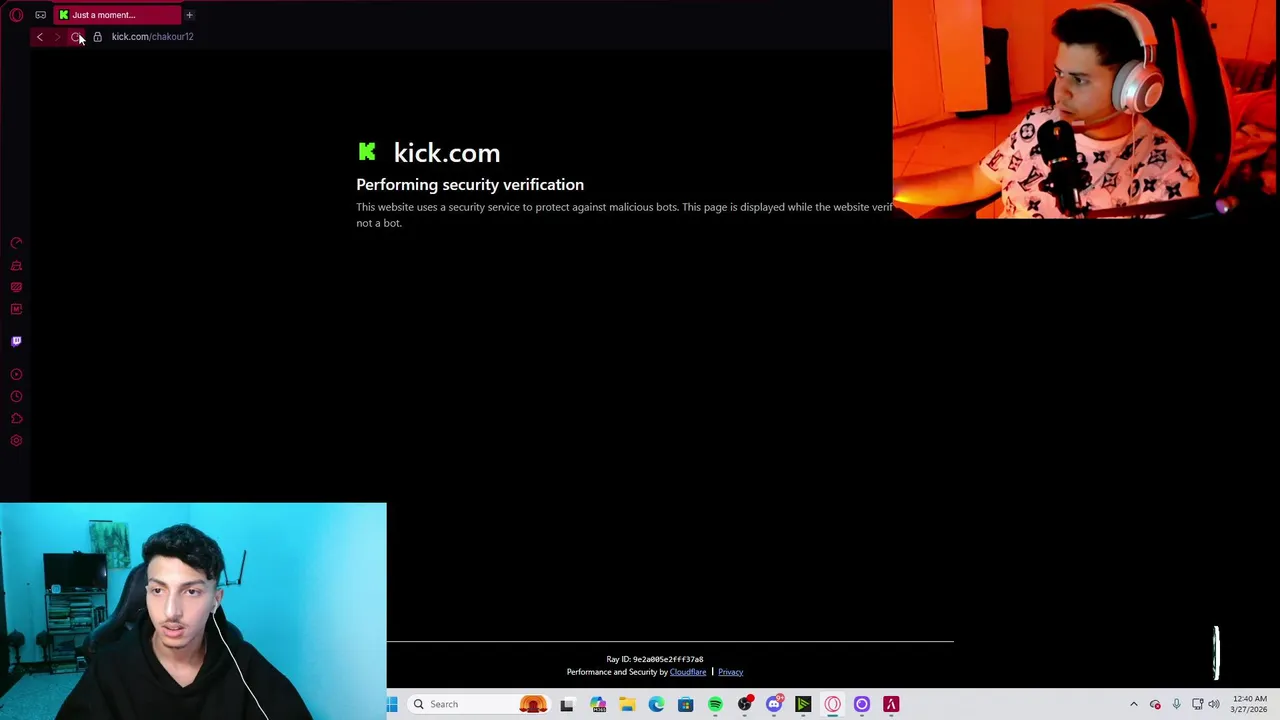Viewport: 1280px width, 720px height.
Task: Open GX Control speedometer sidebar icon
Action: coord(16,243)
